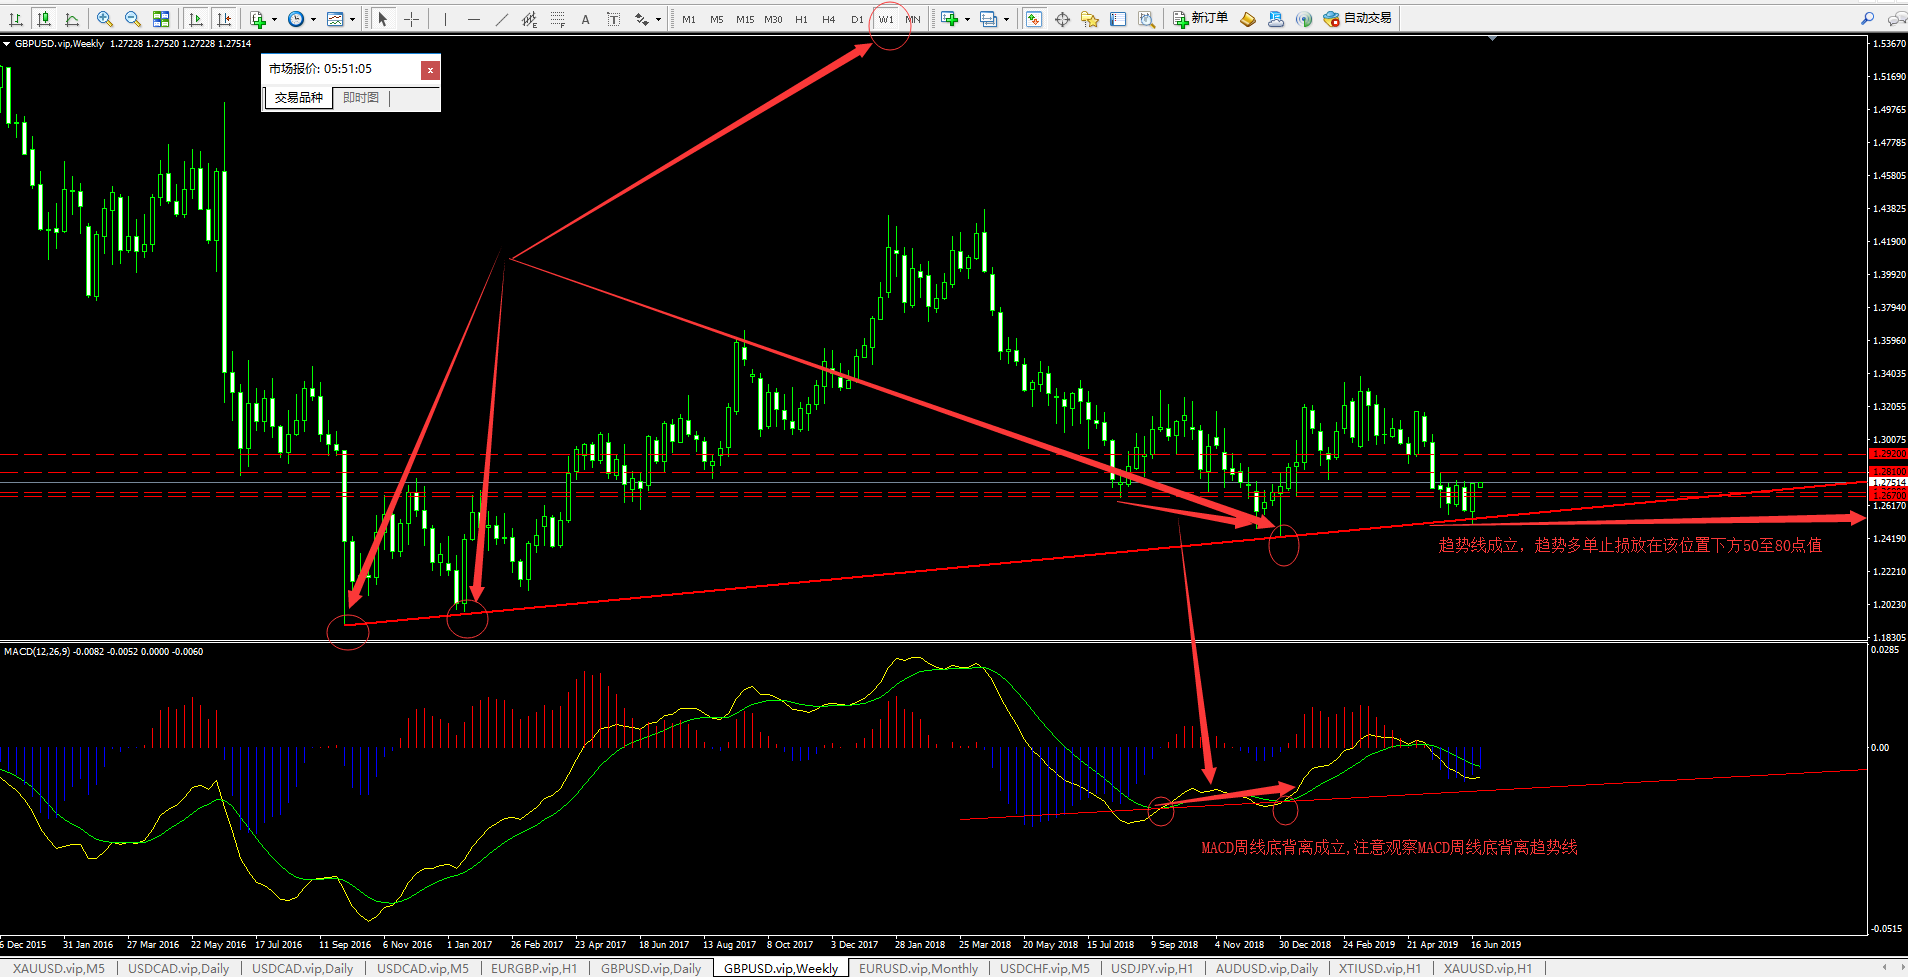Expand templates dropdown arrow

[352, 19]
